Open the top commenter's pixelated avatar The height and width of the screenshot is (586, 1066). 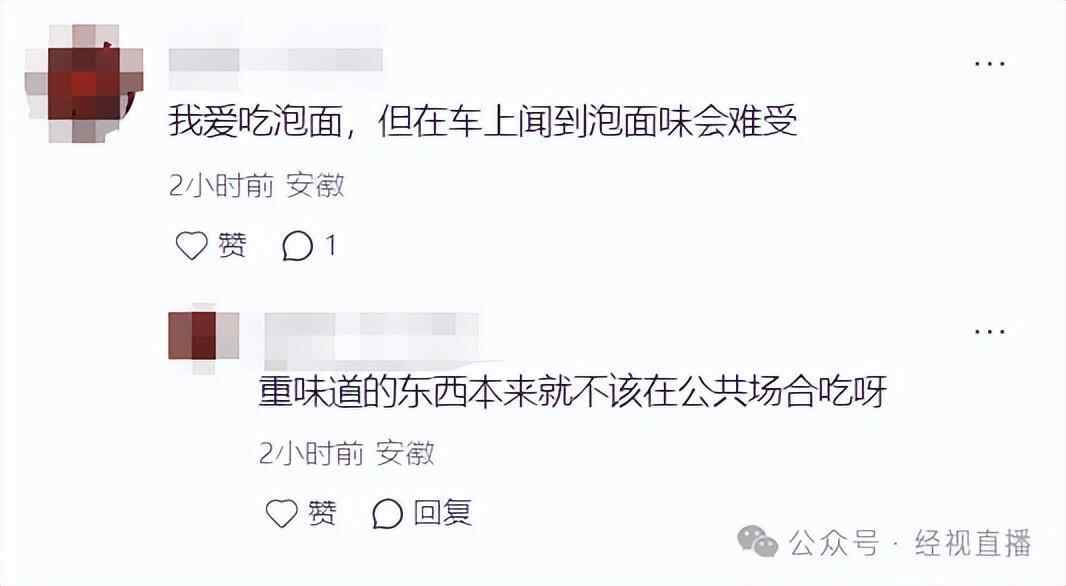click(x=84, y=84)
